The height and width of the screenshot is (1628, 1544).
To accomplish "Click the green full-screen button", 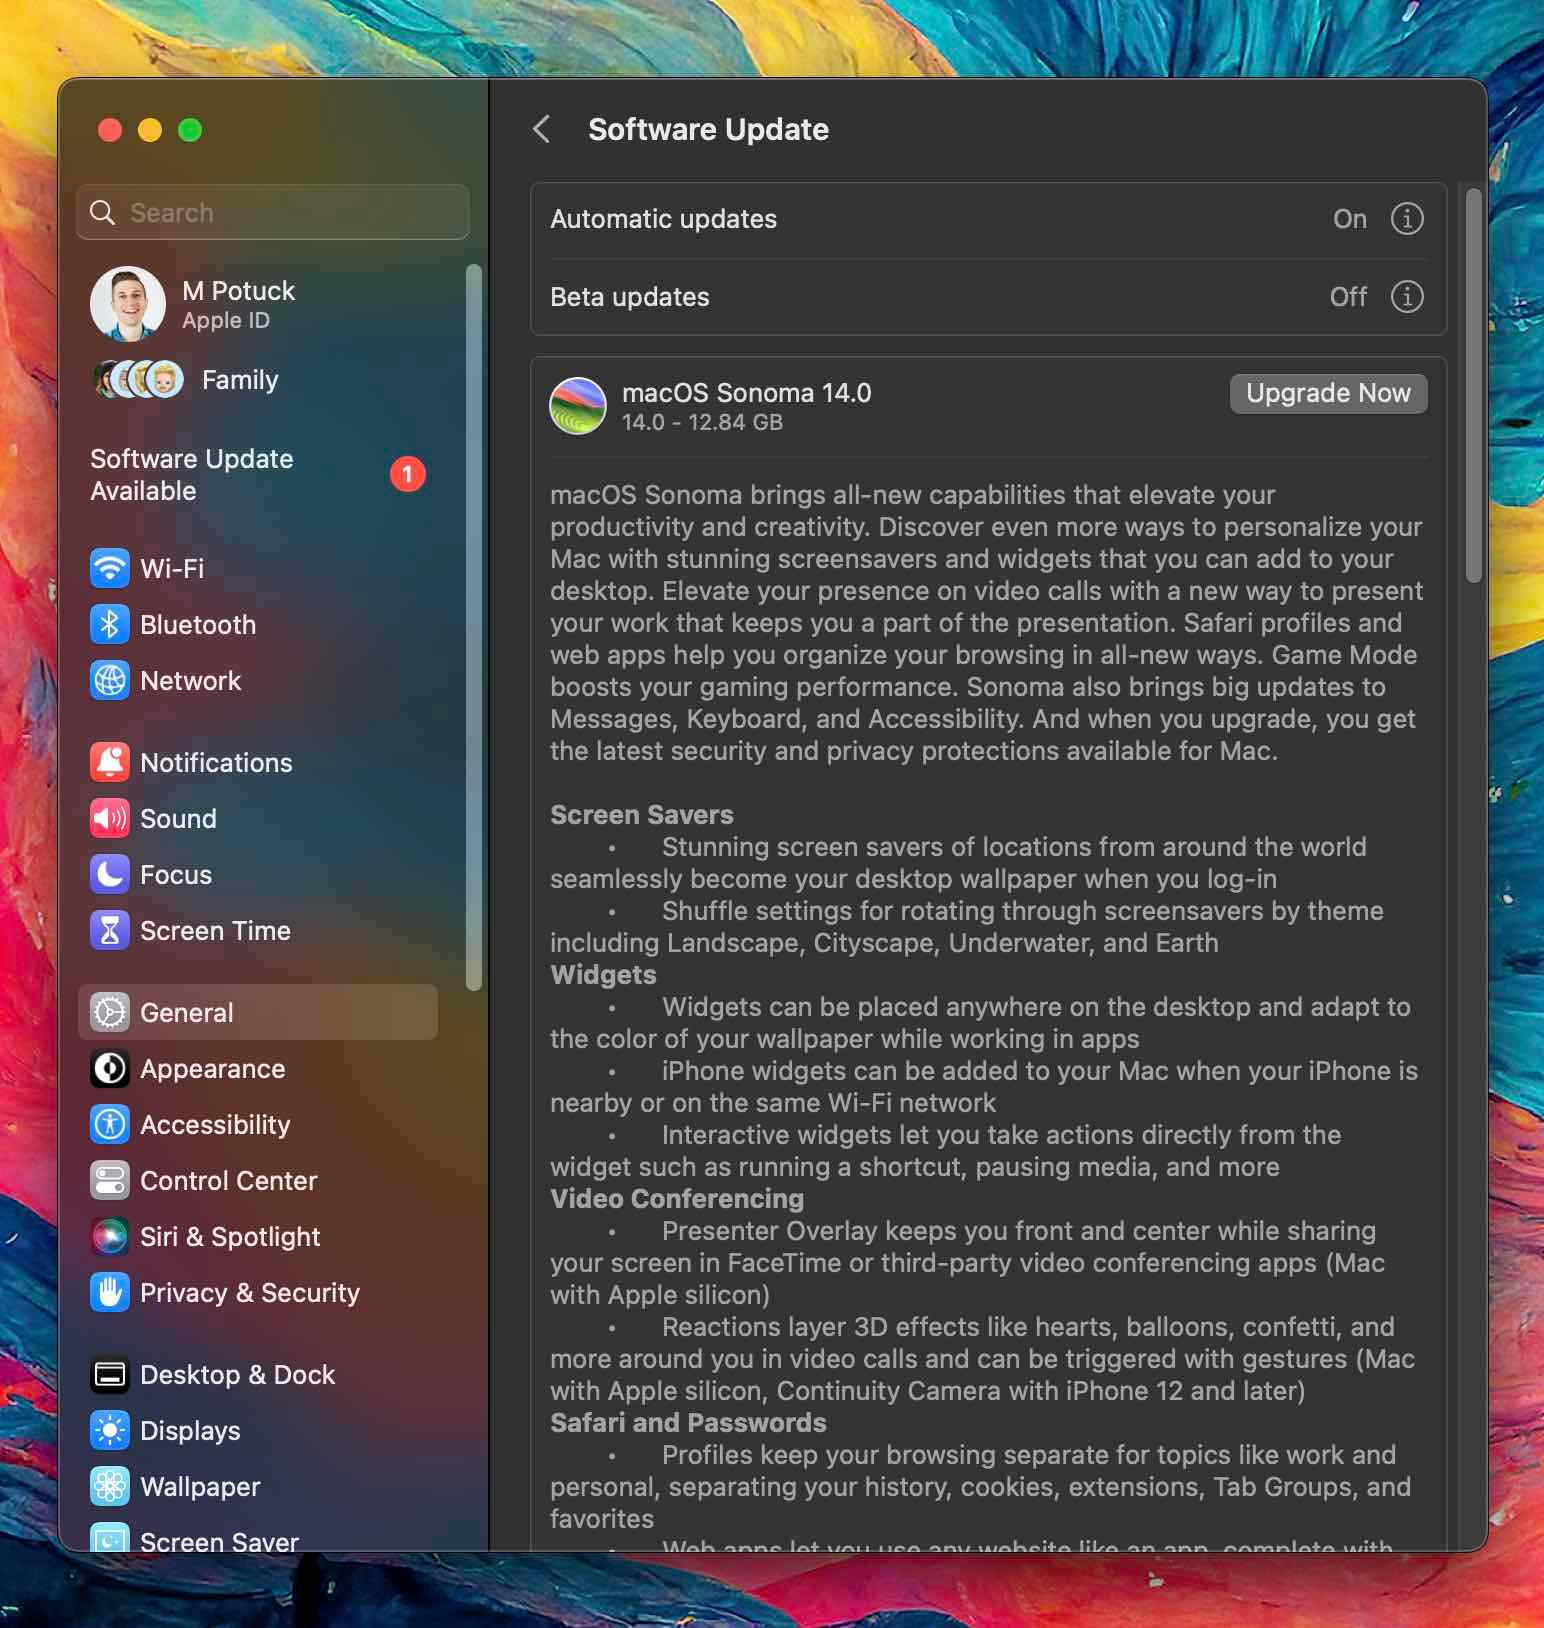I will click(x=190, y=130).
